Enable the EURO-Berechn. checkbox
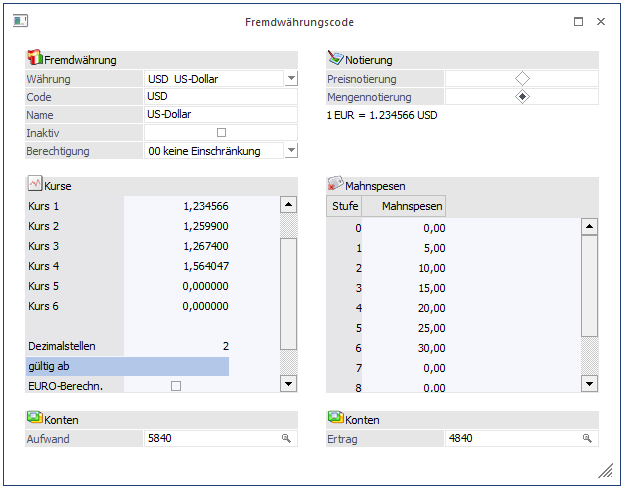Screen dimensions: 625x489 (176, 385)
